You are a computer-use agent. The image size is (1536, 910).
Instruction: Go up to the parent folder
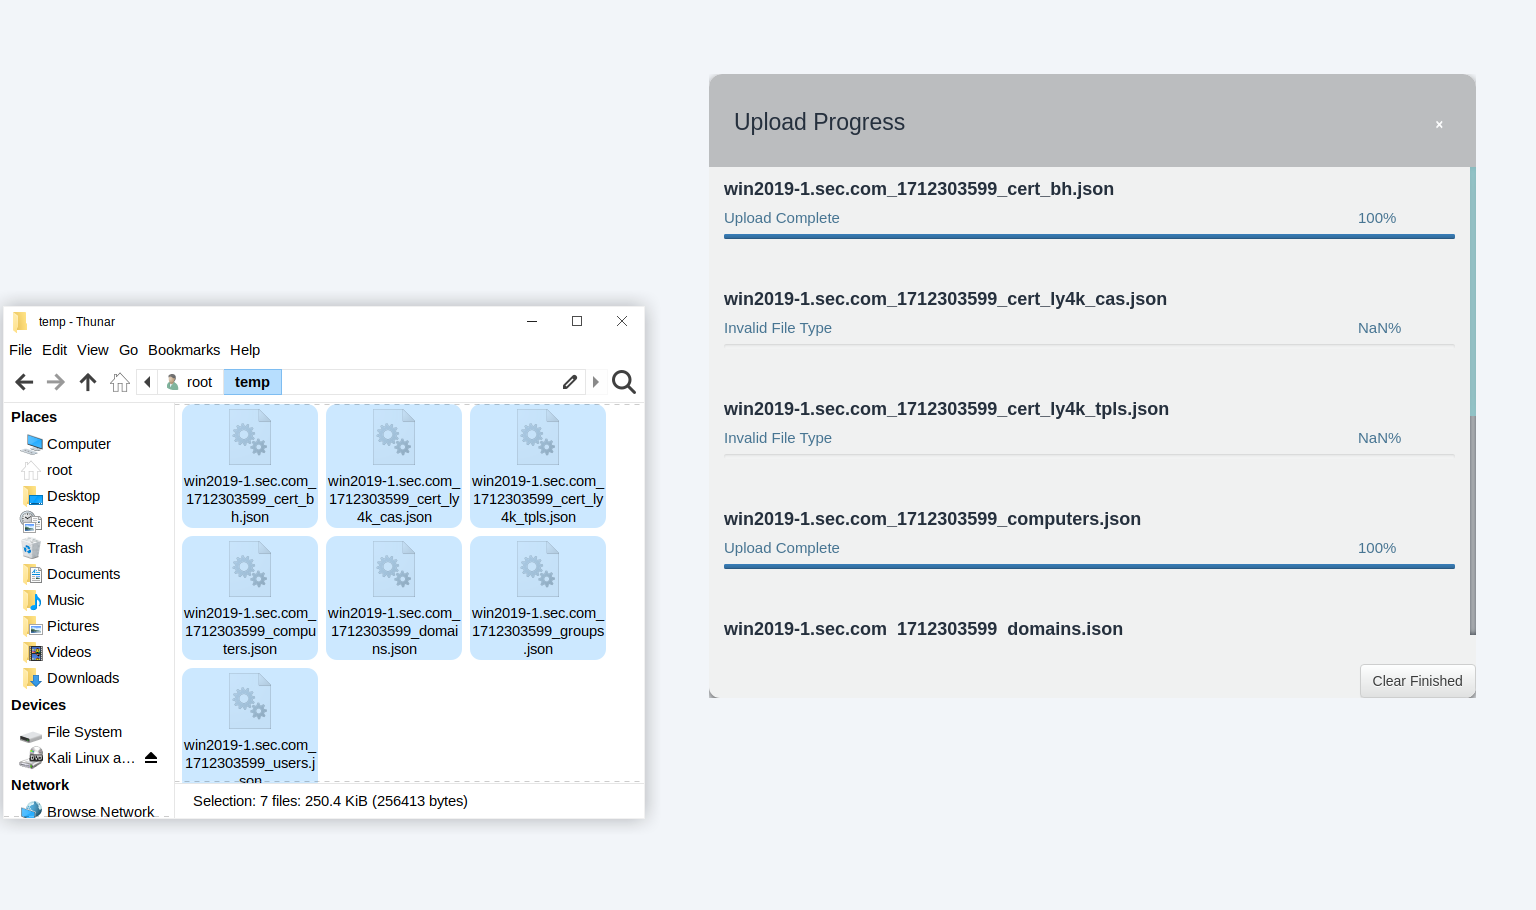click(88, 382)
